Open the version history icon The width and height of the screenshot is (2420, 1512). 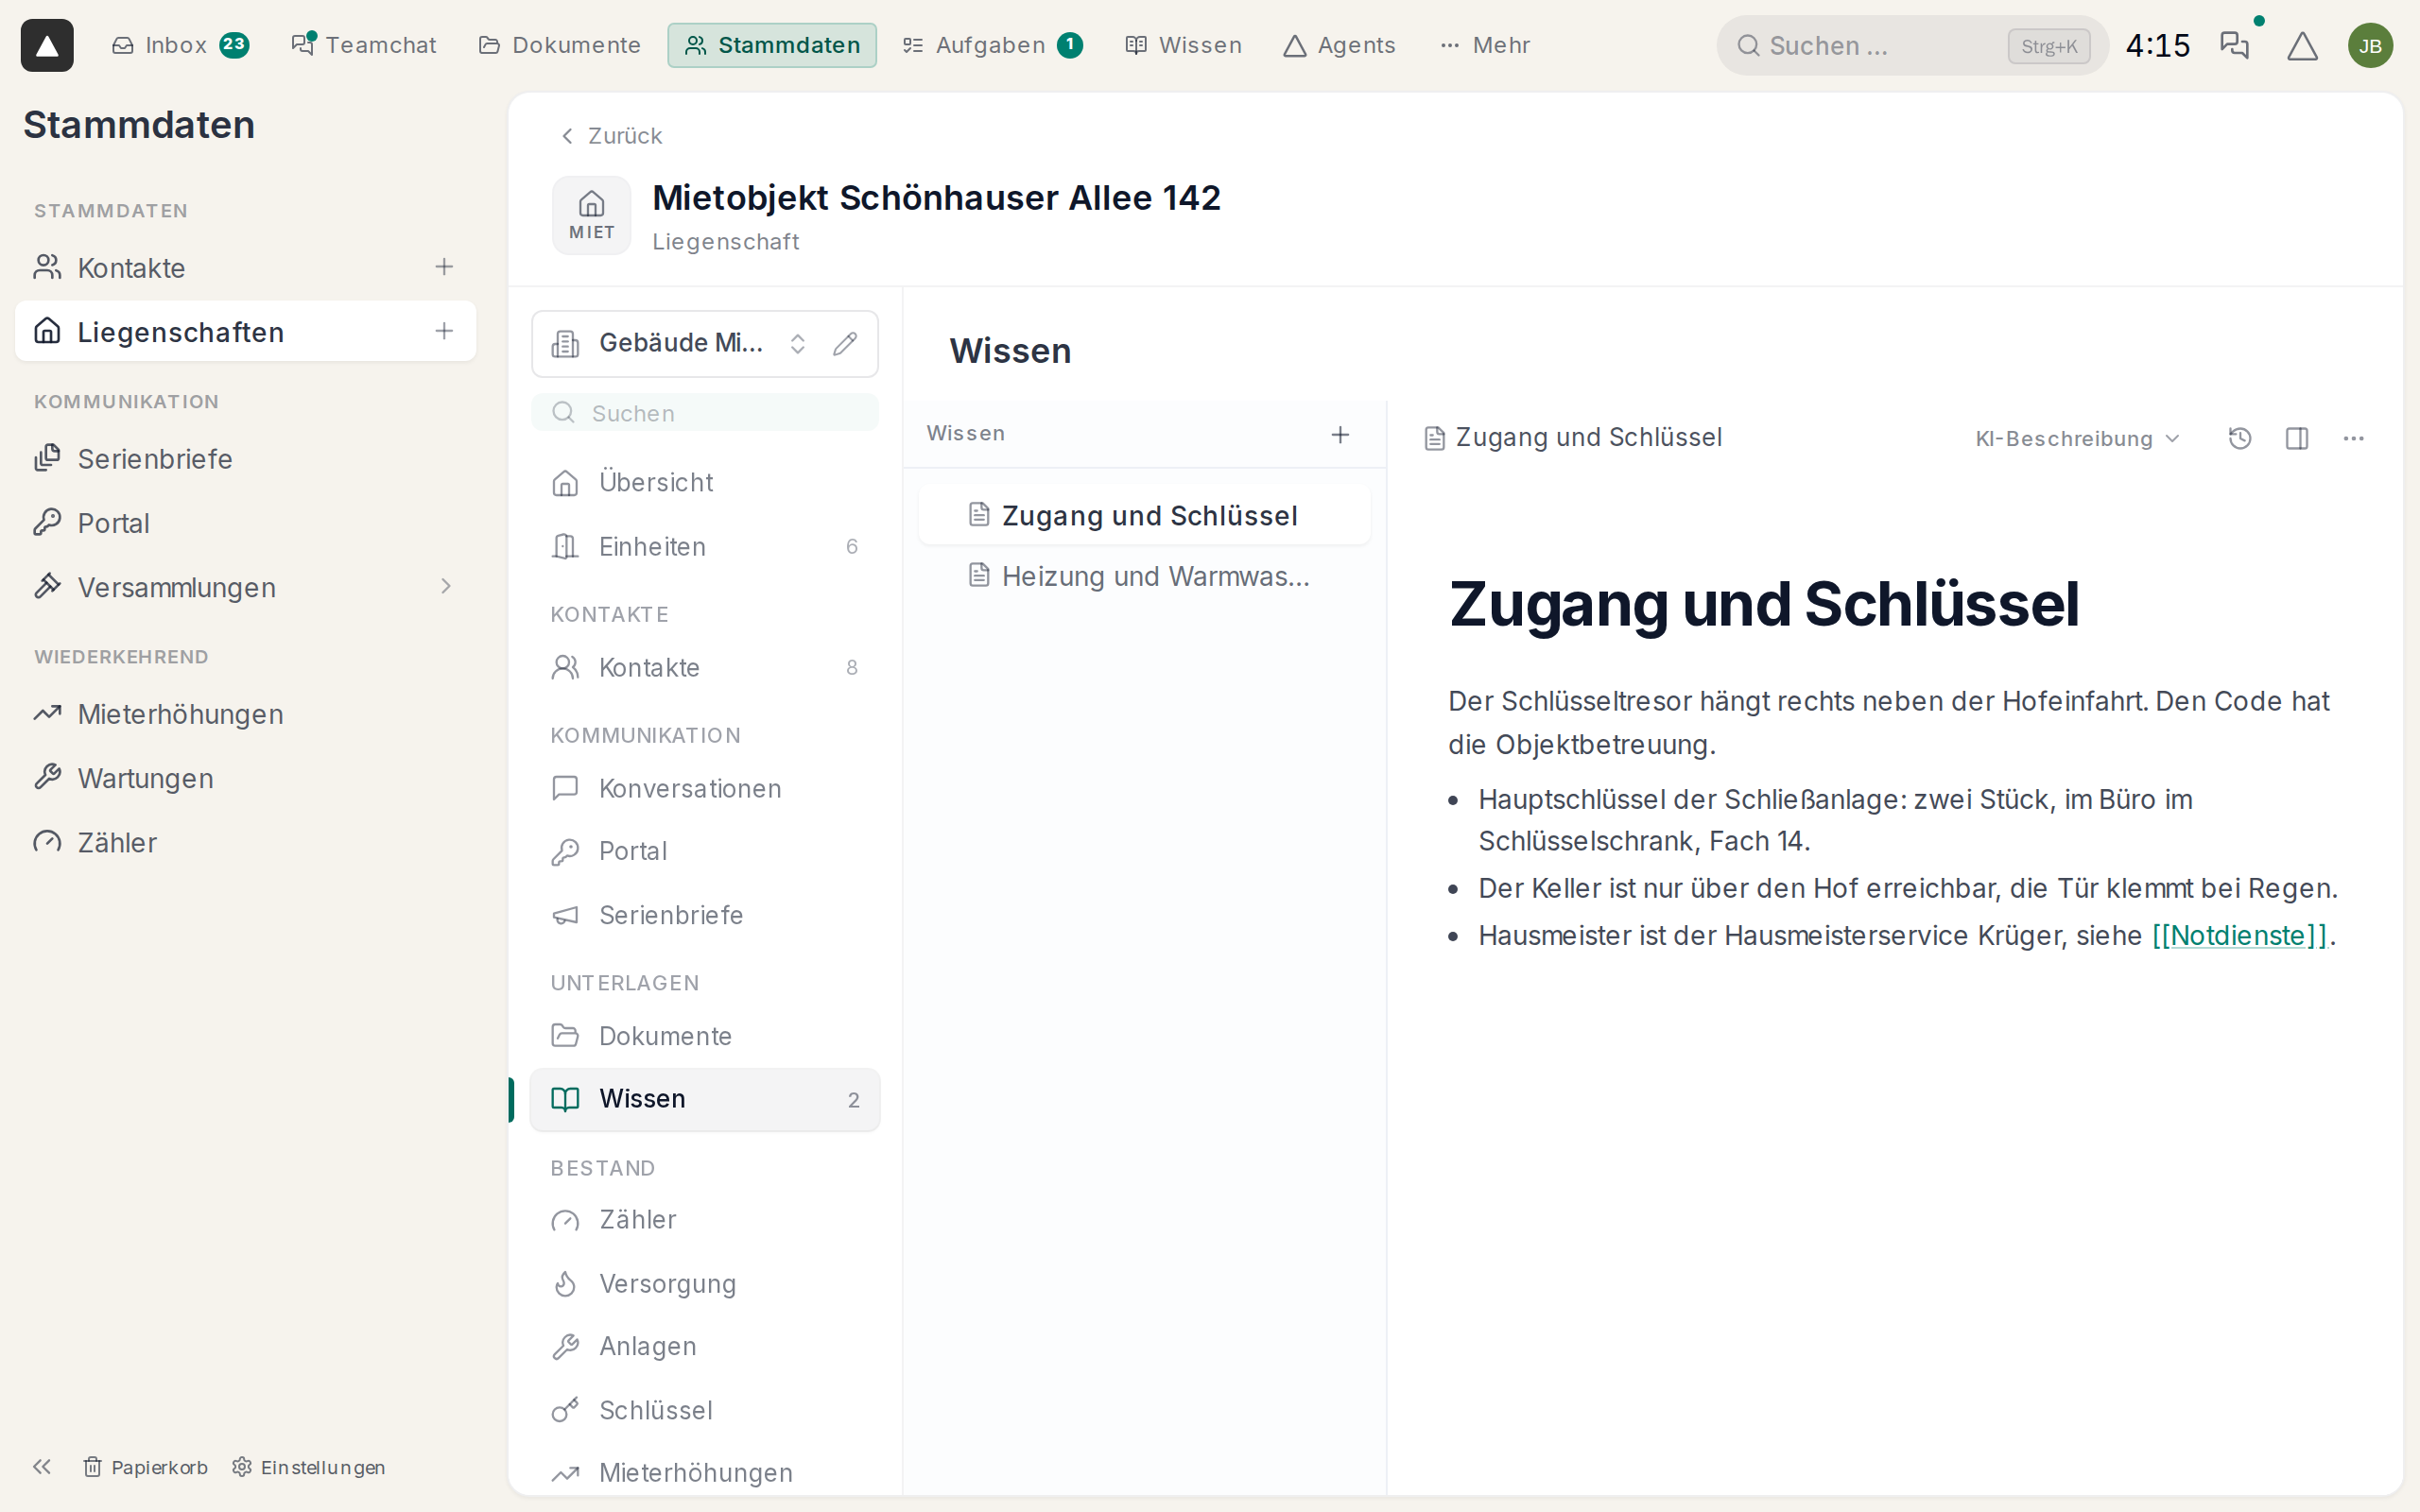2240,439
